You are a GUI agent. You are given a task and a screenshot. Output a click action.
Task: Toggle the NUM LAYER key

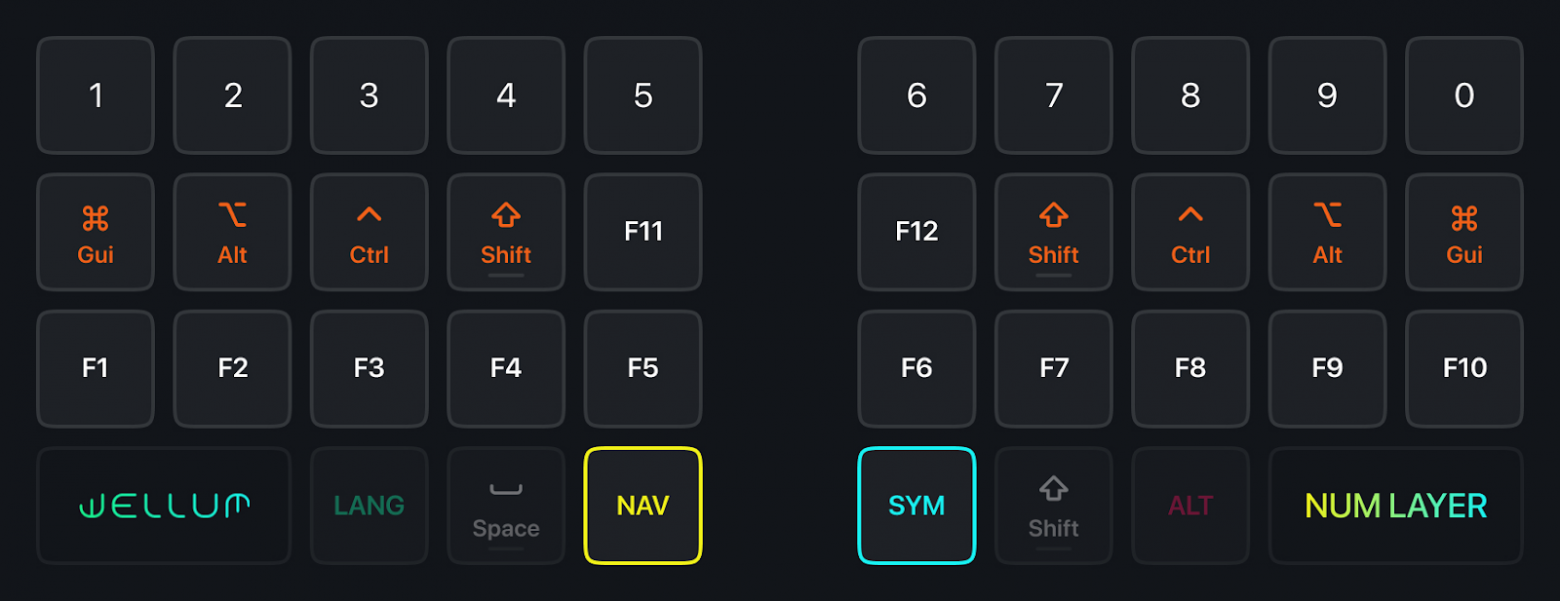point(1395,506)
